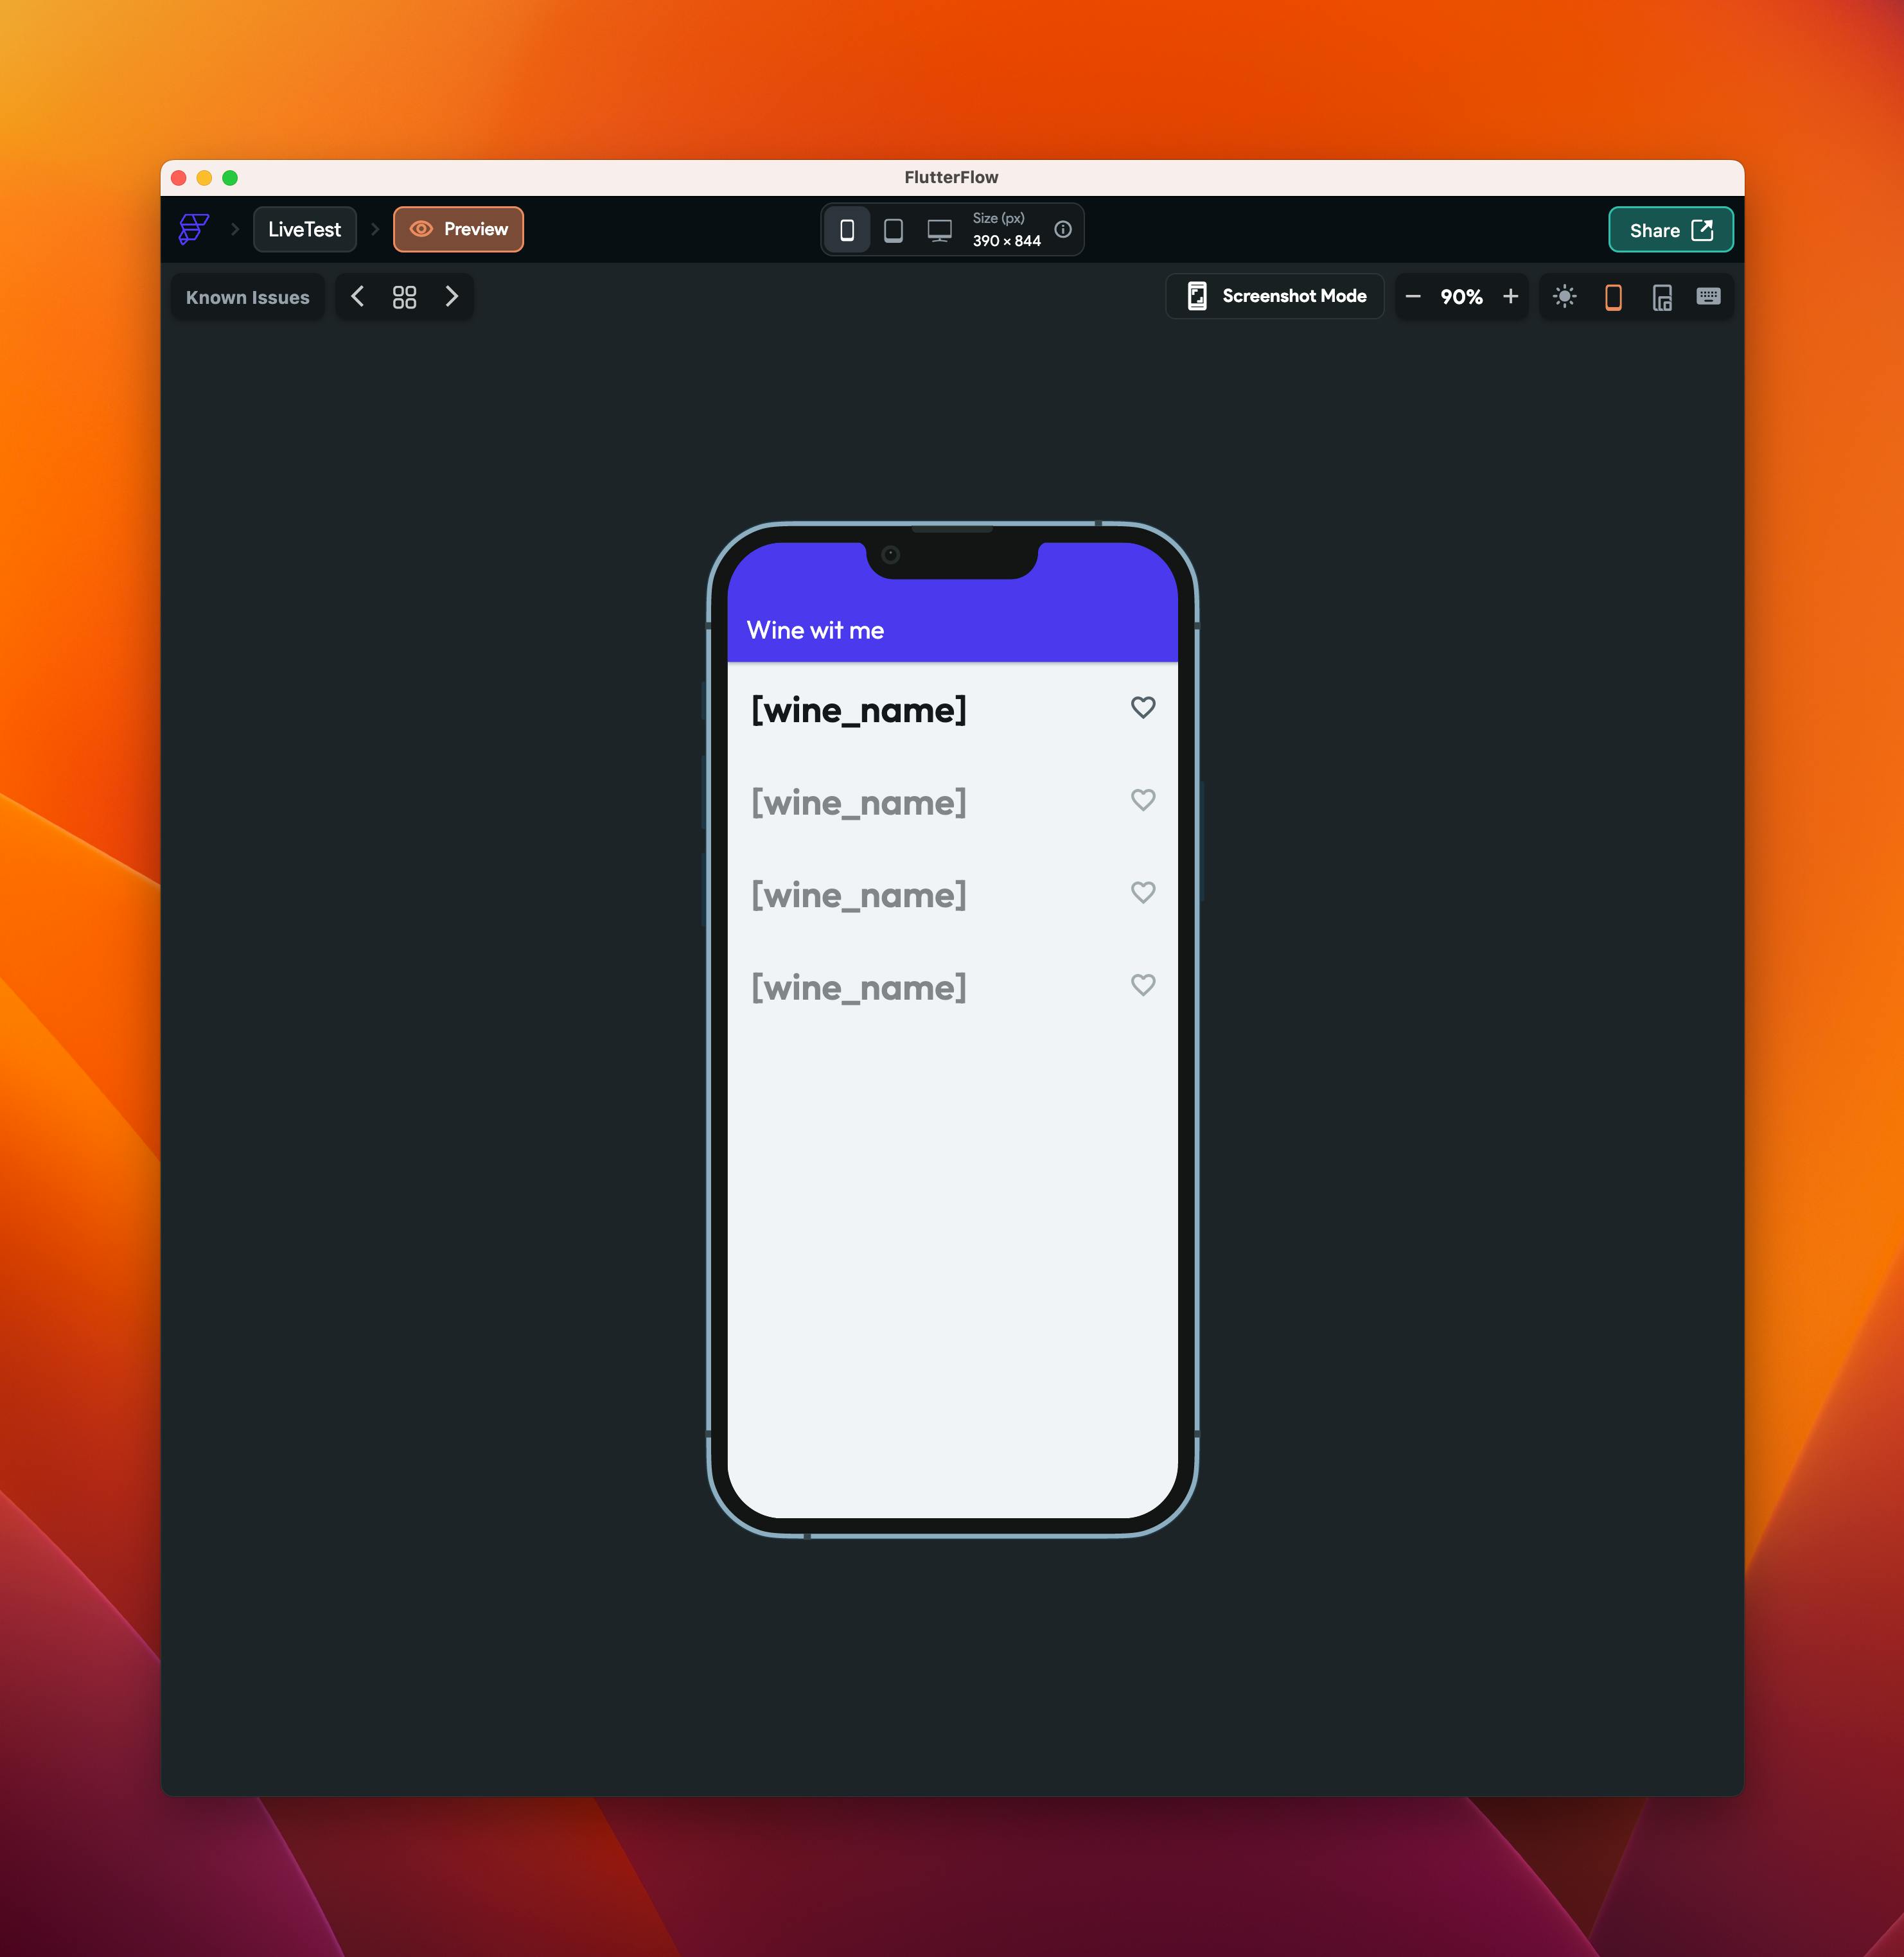Decrease zoom with minus button
Image resolution: width=1904 pixels, height=1957 pixels.
click(x=1412, y=297)
